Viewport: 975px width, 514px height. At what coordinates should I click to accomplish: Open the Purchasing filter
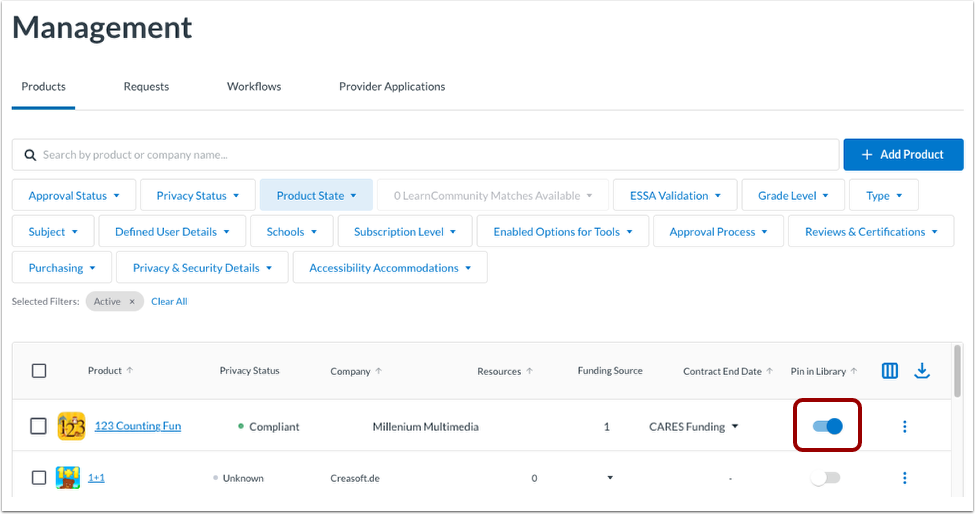point(62,268)
